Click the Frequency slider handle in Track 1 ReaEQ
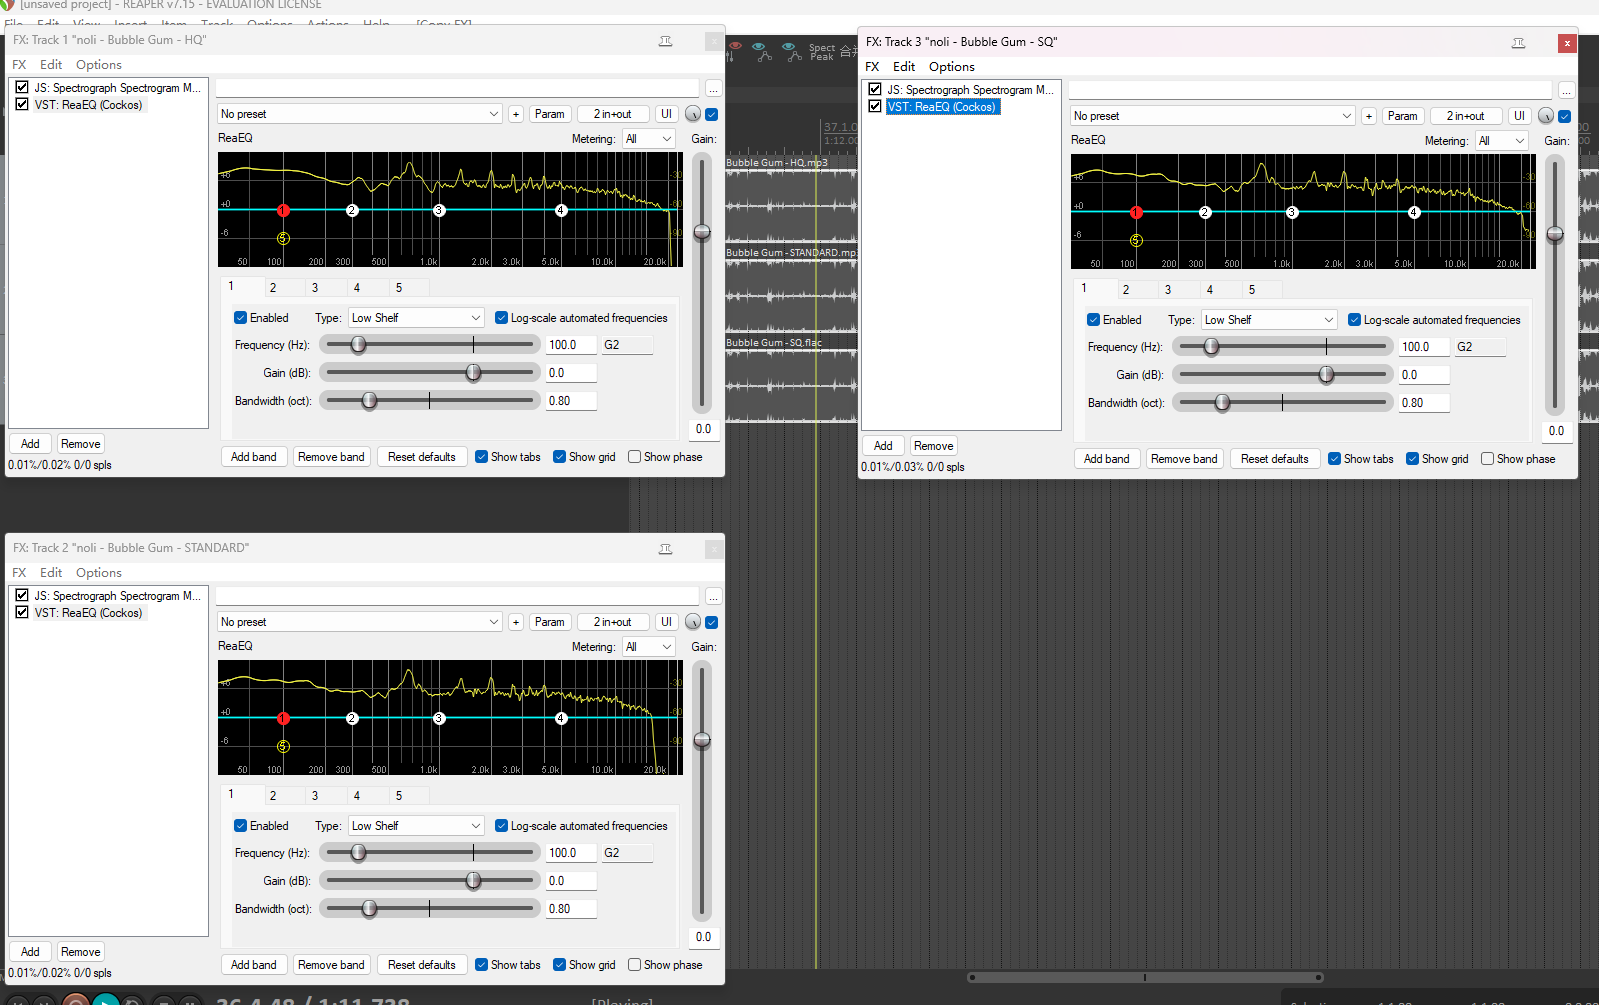The image size is (1599, 1005). click(358, 345)
